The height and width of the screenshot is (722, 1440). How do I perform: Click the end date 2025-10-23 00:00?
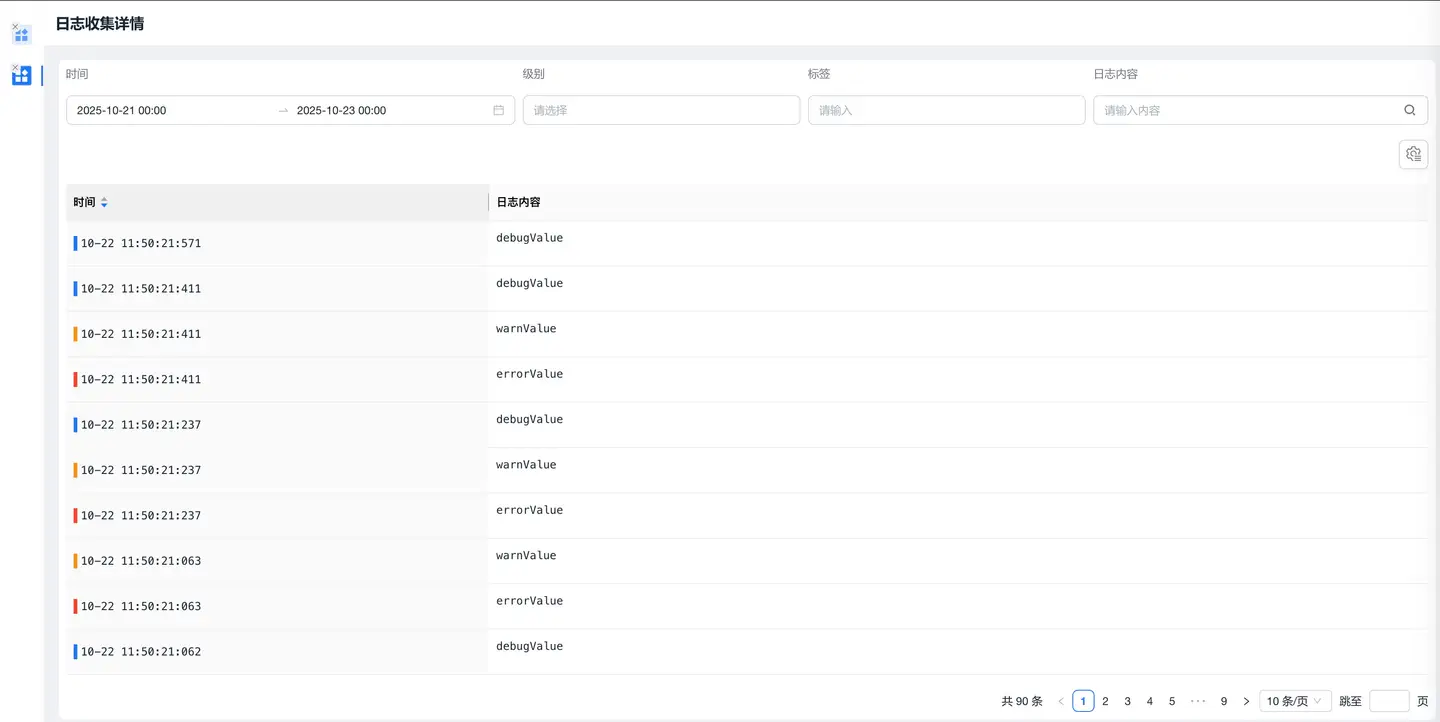coord(342,110)
